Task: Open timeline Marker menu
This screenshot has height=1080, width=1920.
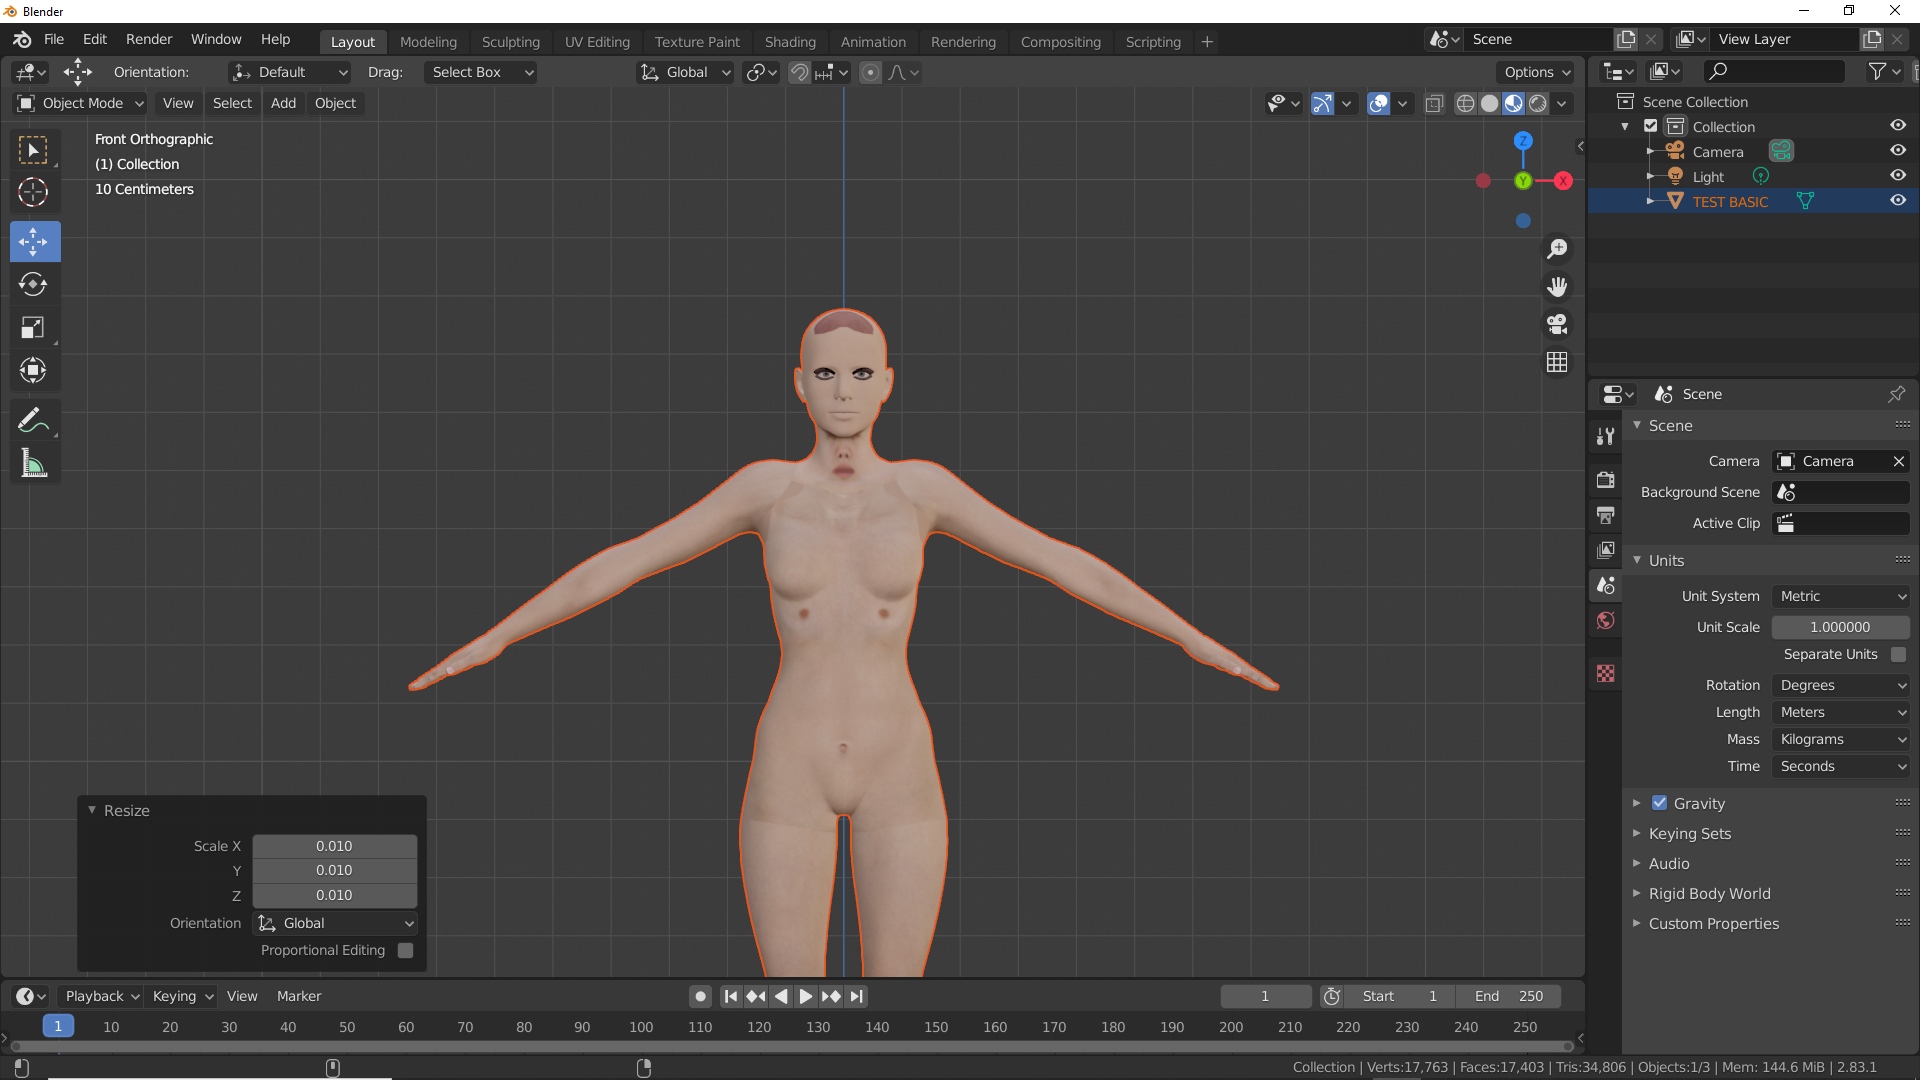Action: coord(299,996)
